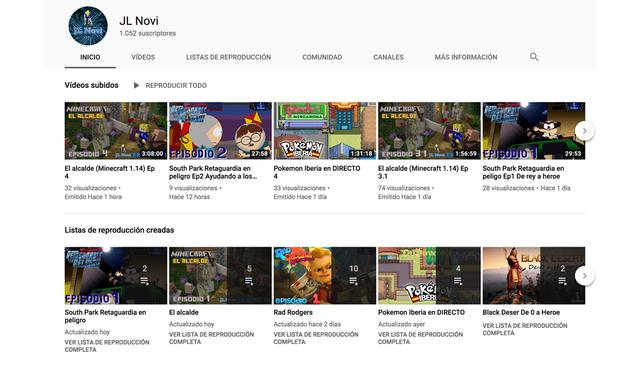The height and width of the screenshot is (368, 640).
Task: Click 'Actualizado ayer' under Pokemon Iberia playlist
Action: 401,324
